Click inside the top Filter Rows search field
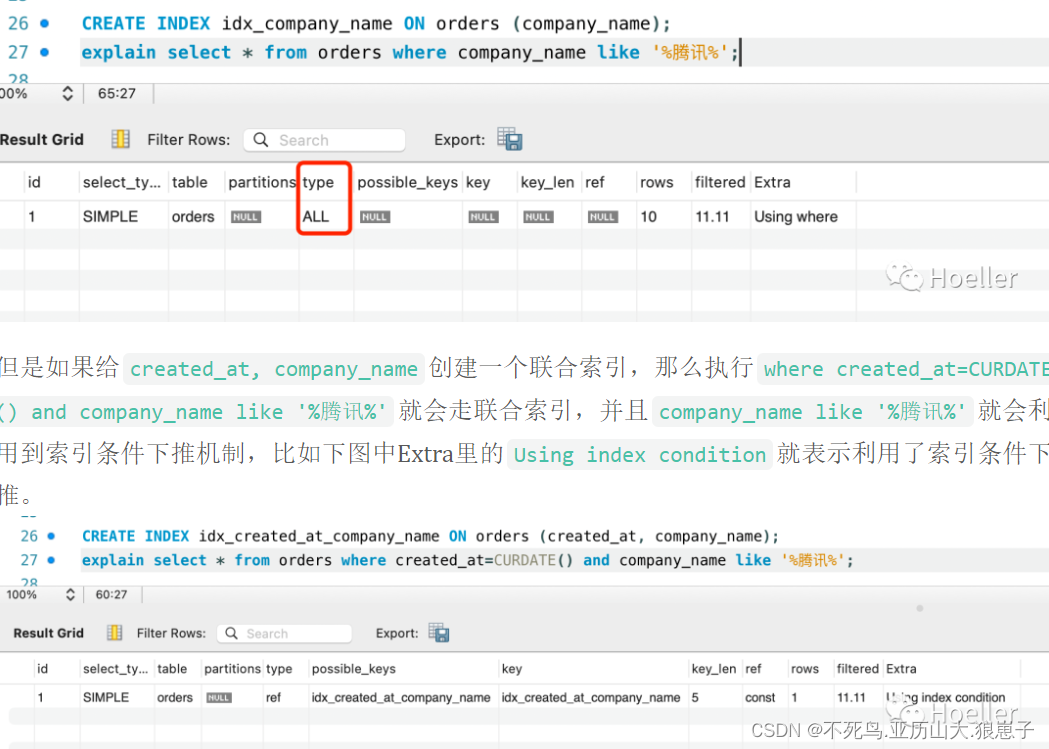This screenshot has height=749, width=1049. click(330, 139)
